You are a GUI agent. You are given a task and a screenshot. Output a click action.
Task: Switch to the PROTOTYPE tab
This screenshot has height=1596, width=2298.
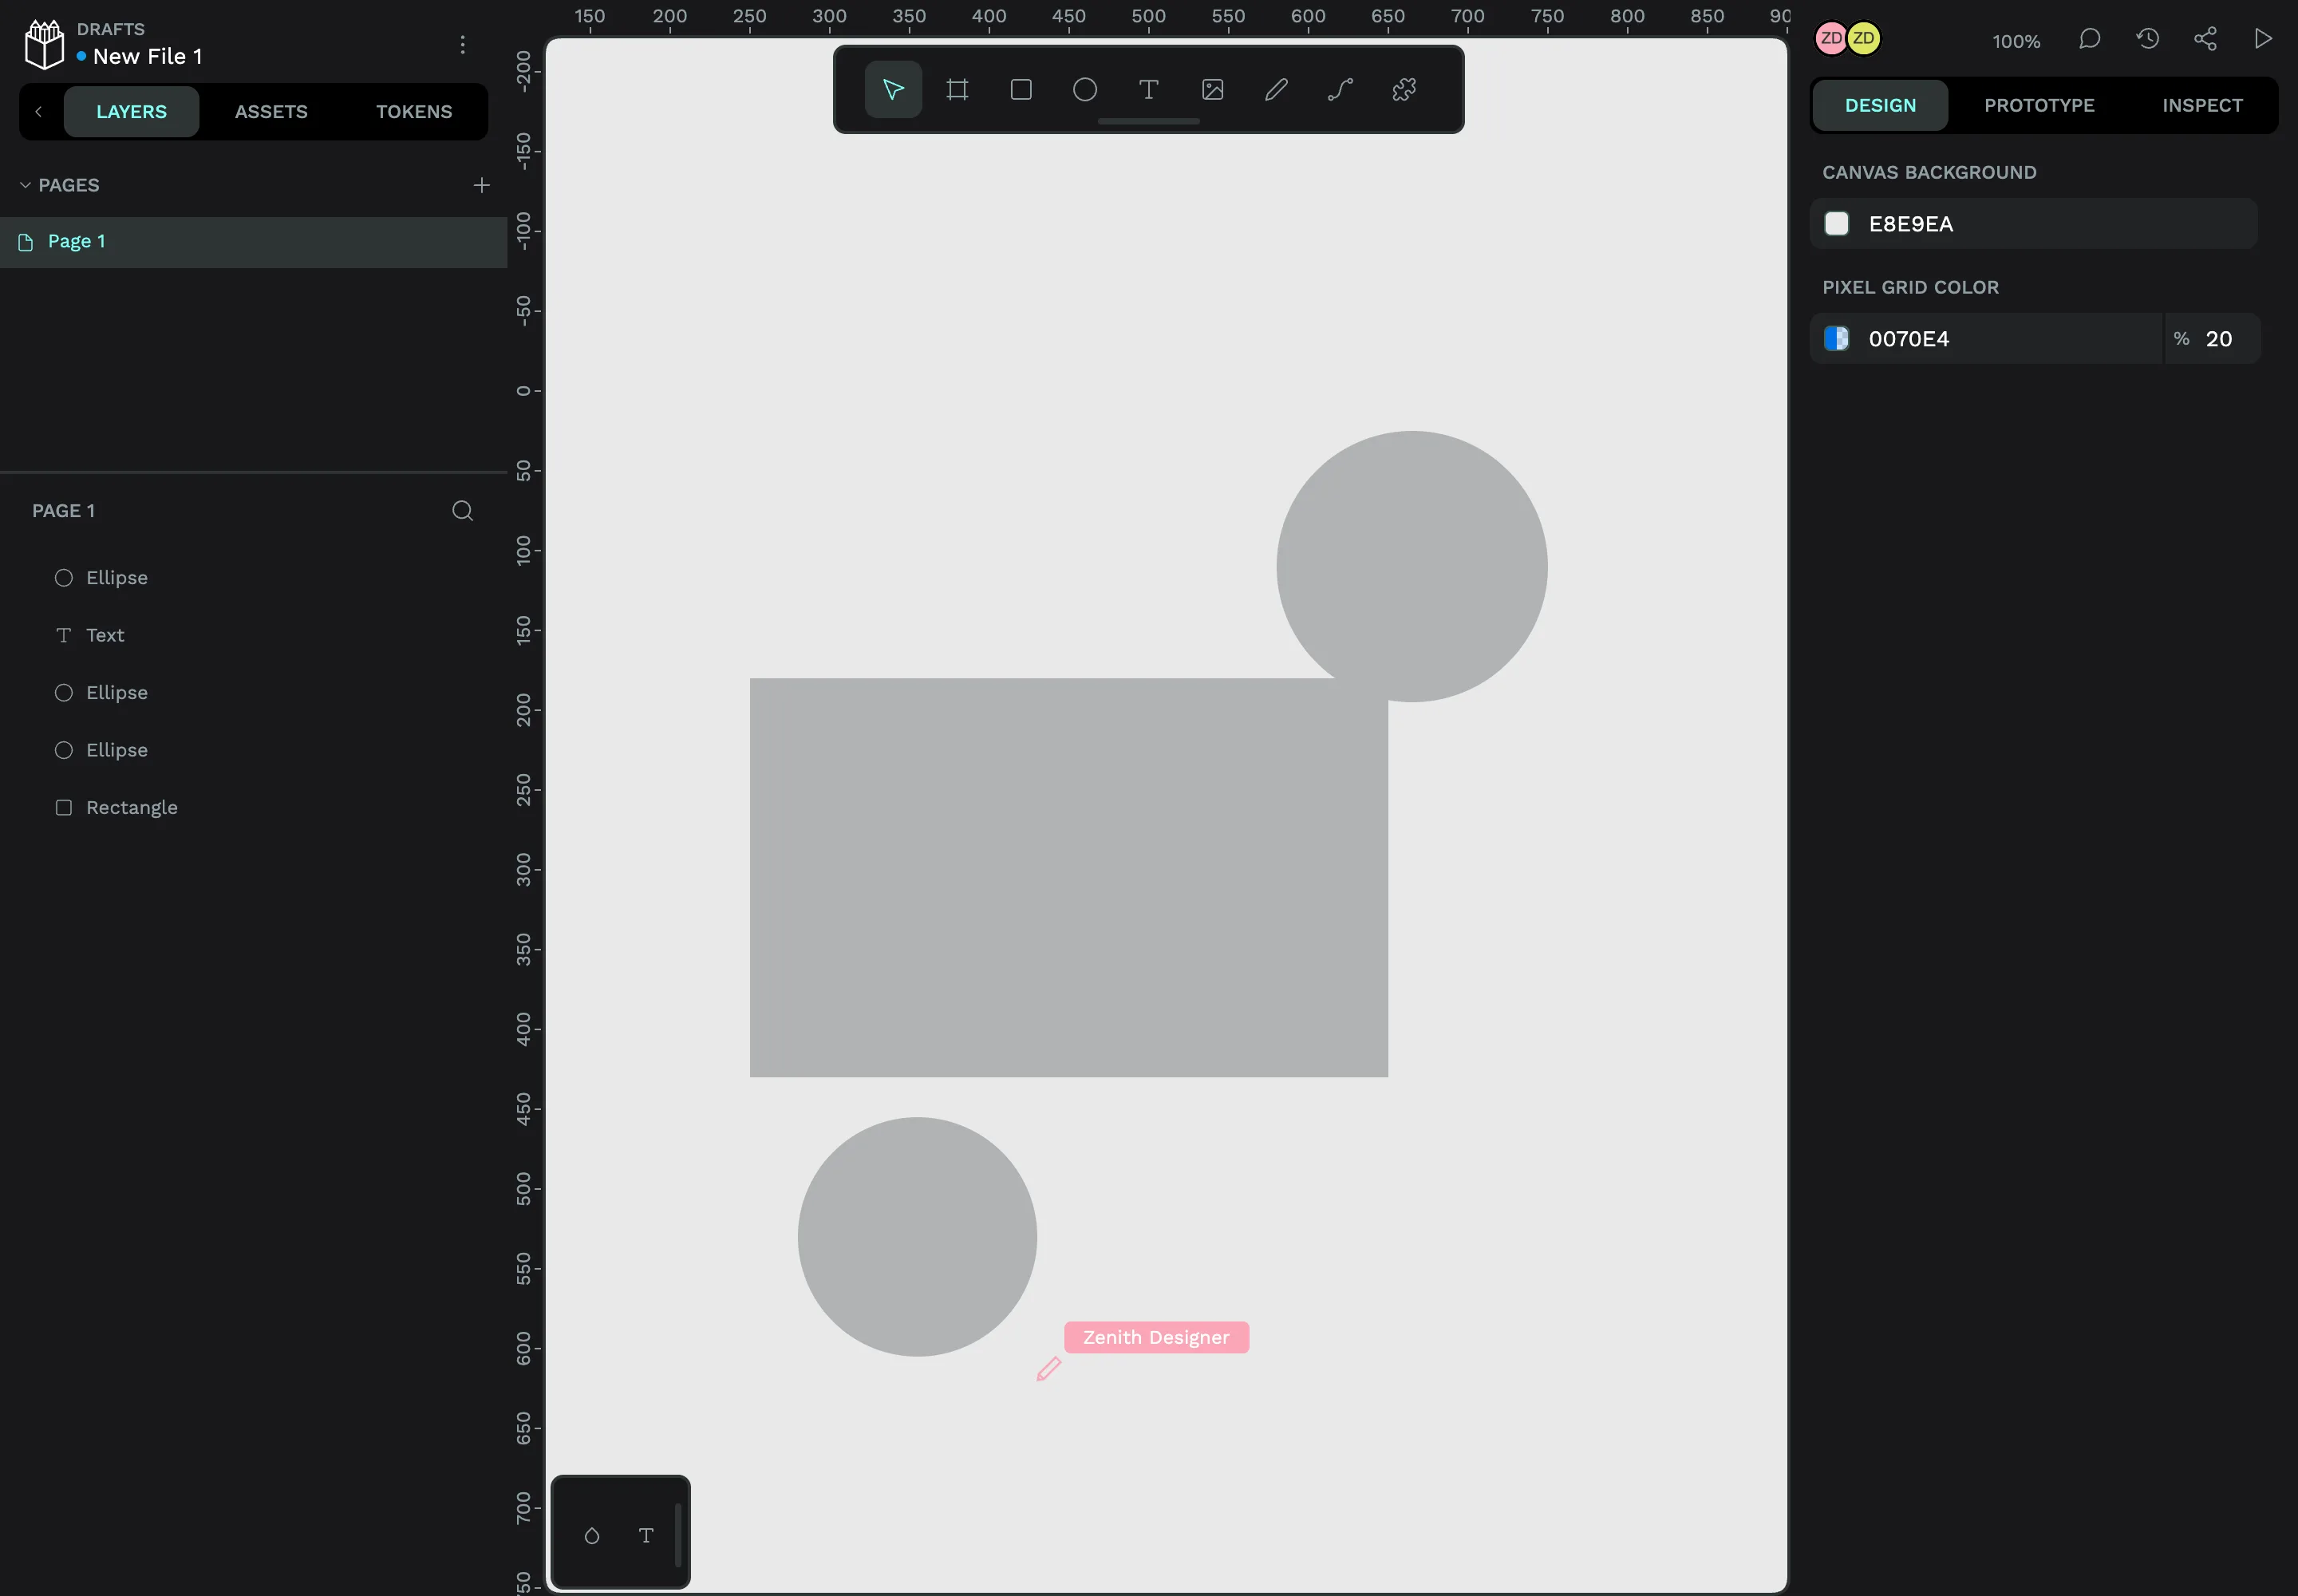pyautogui.click(x=2039, y=105)
